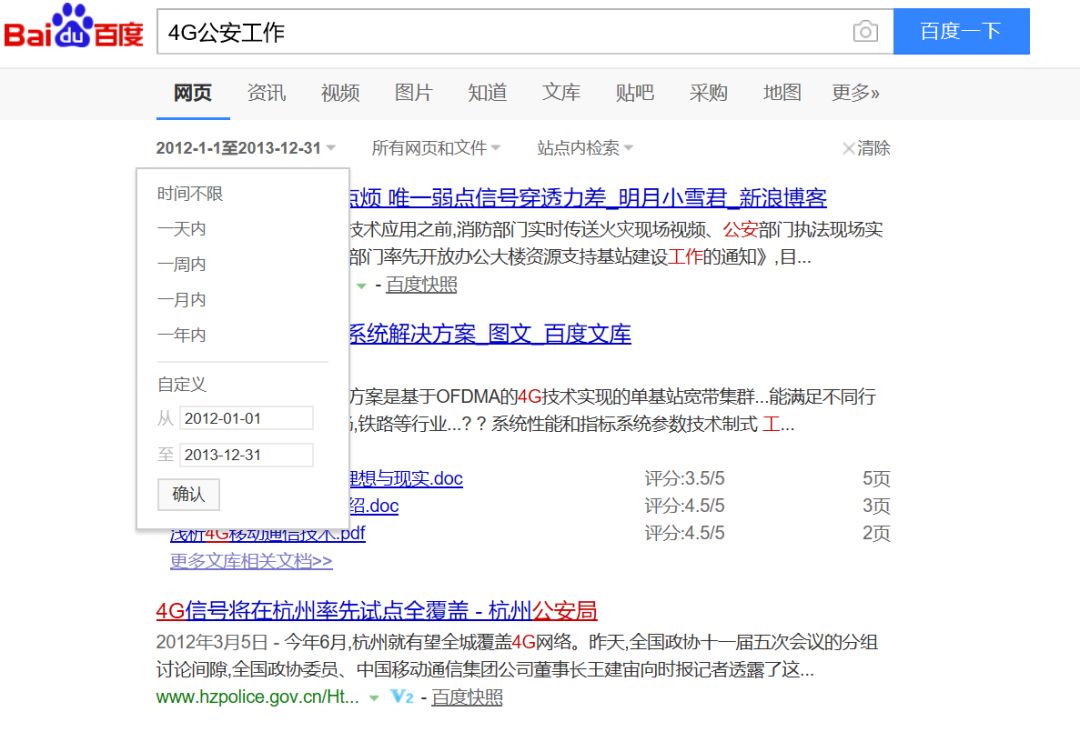1080x732 pixels.
Task: Click the 清除 clear-filters X
Action: [x=866, y=148]
